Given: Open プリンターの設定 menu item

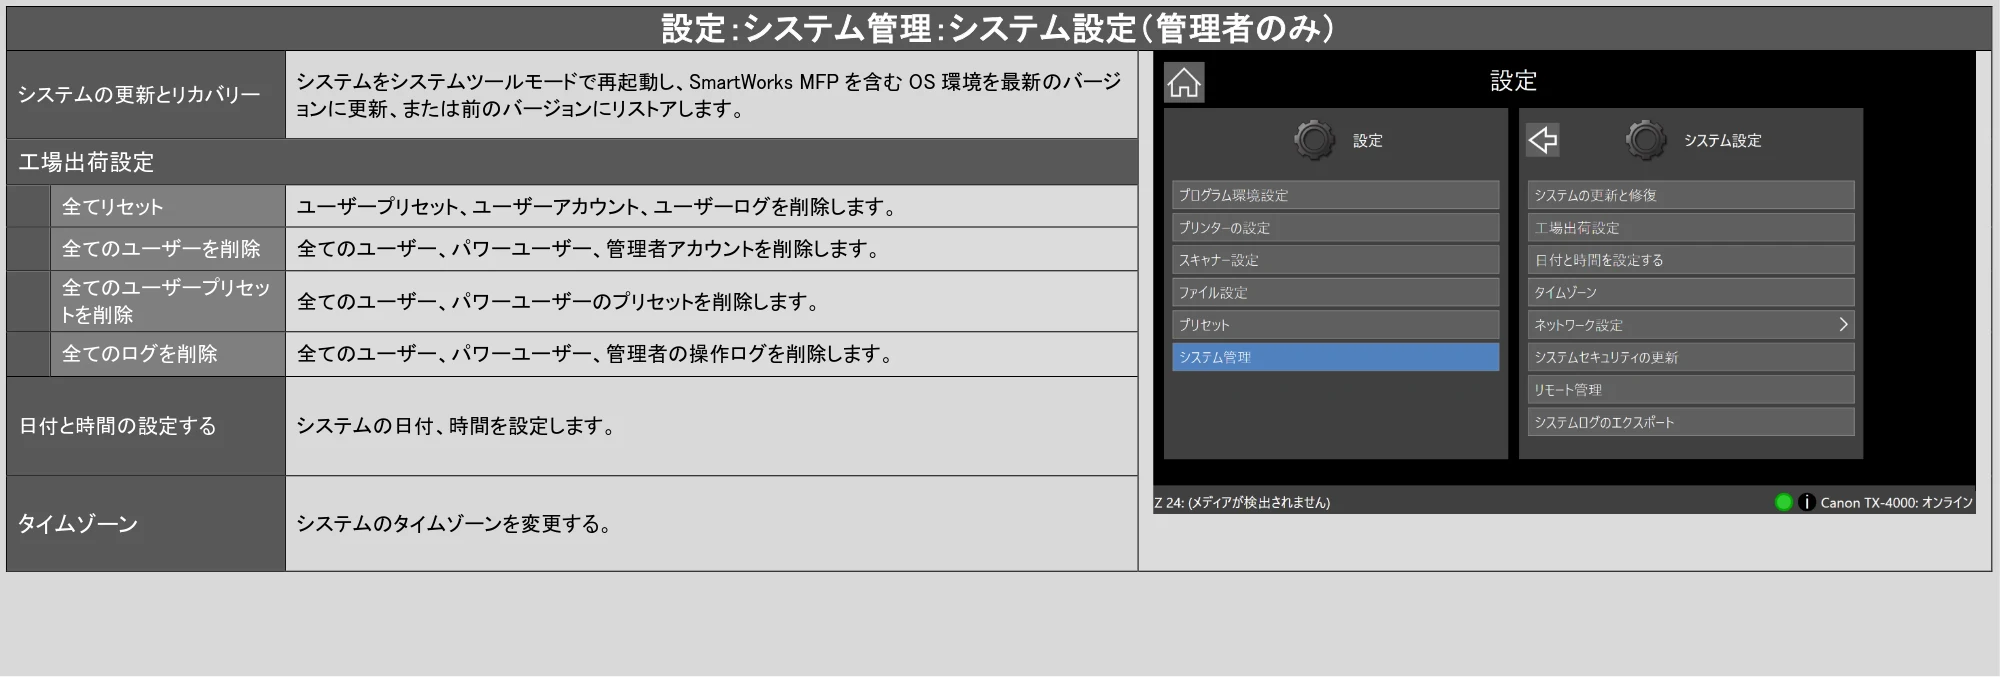Looking at the screenshot, I should pos(1335,228).
